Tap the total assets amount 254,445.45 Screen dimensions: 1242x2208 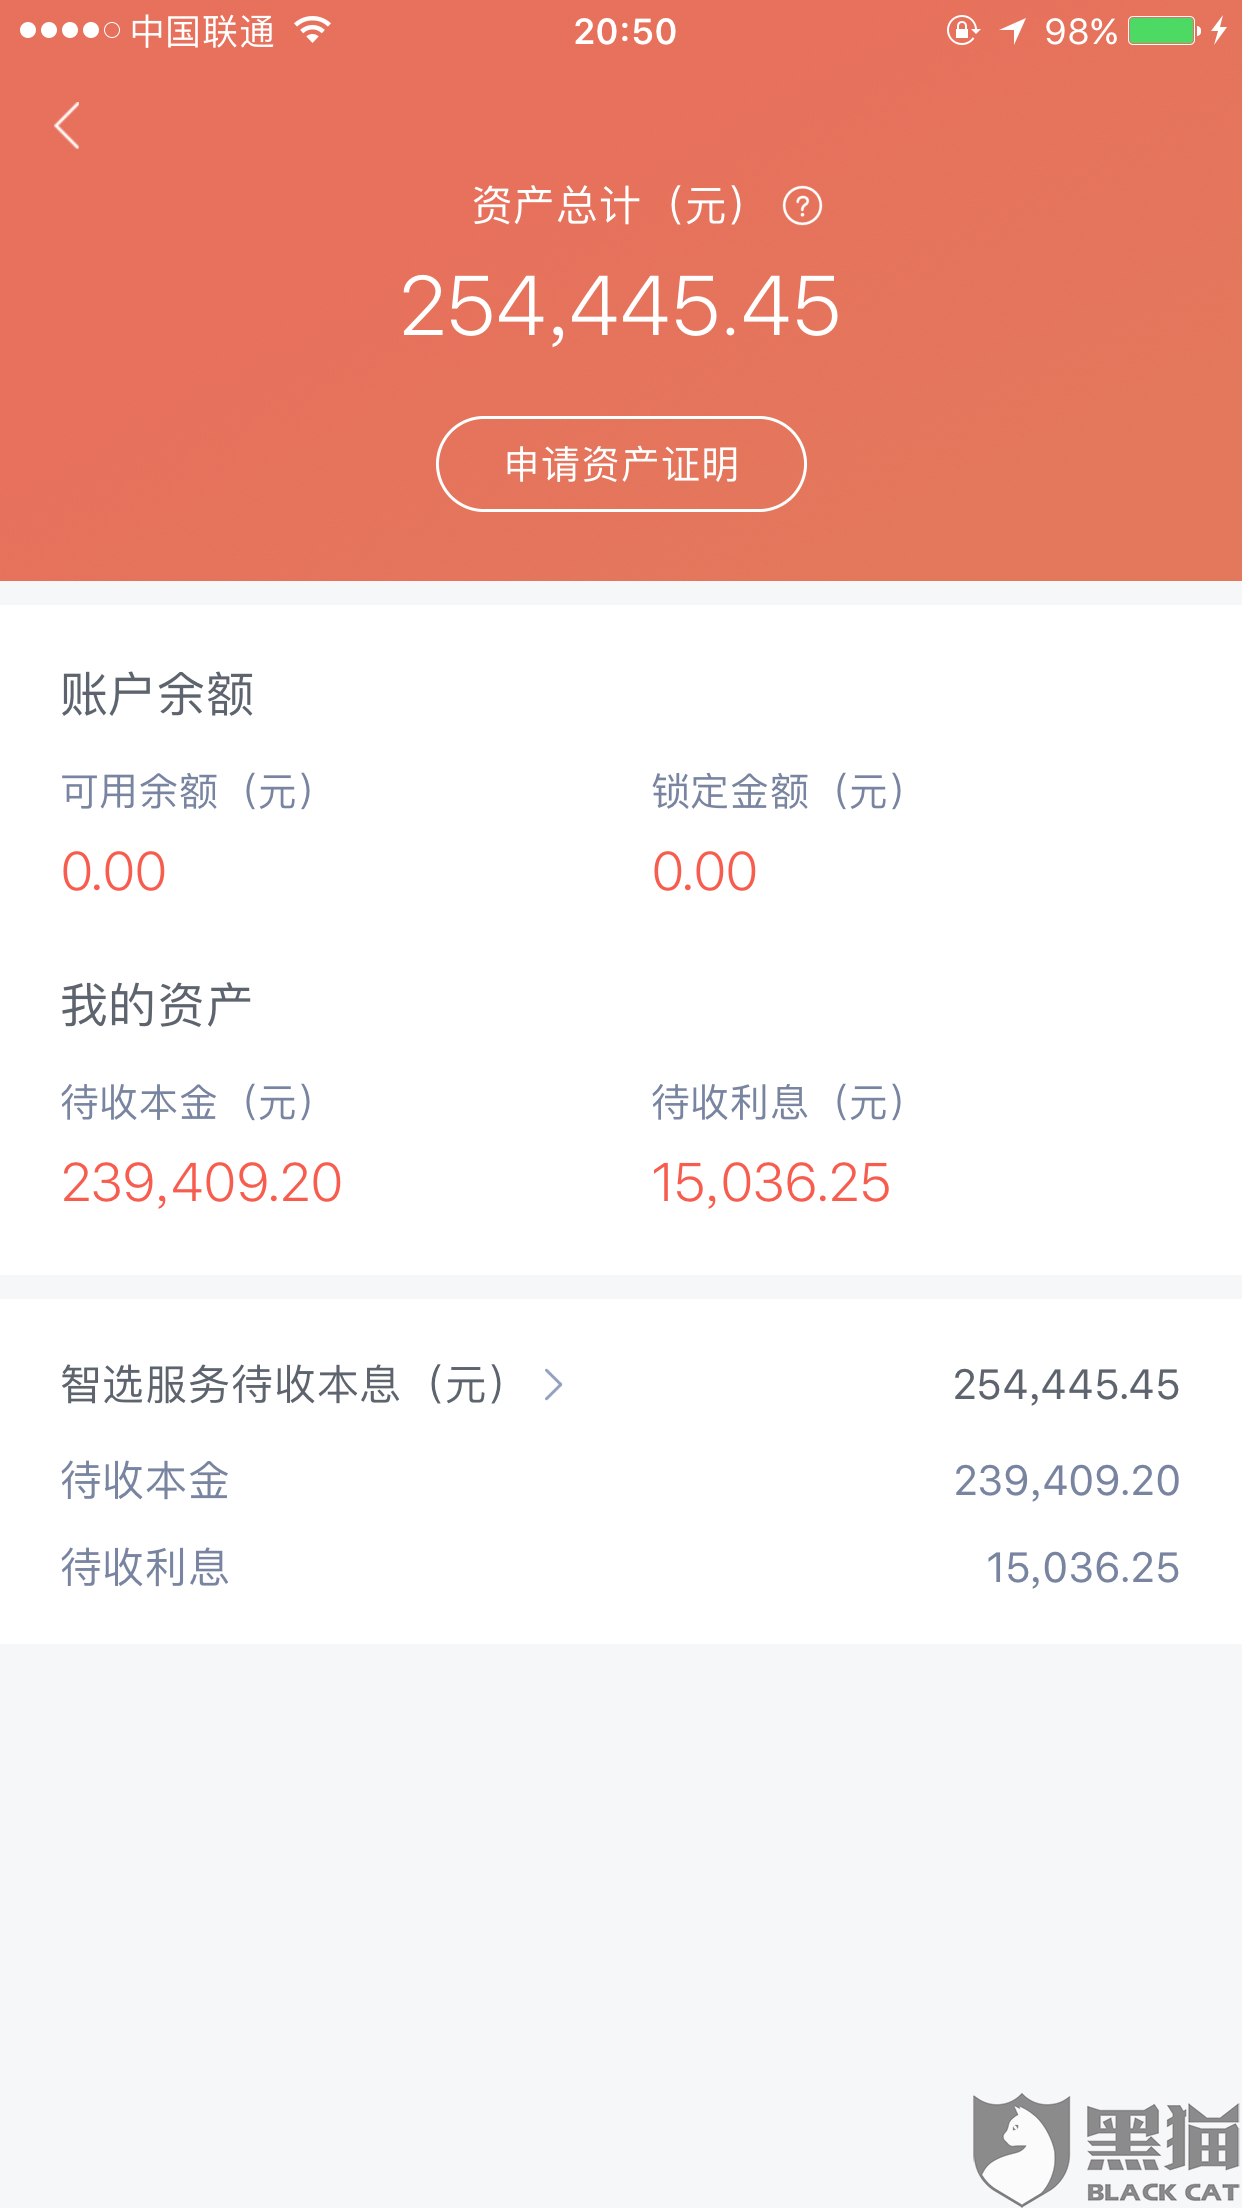[x=620, y=306]
